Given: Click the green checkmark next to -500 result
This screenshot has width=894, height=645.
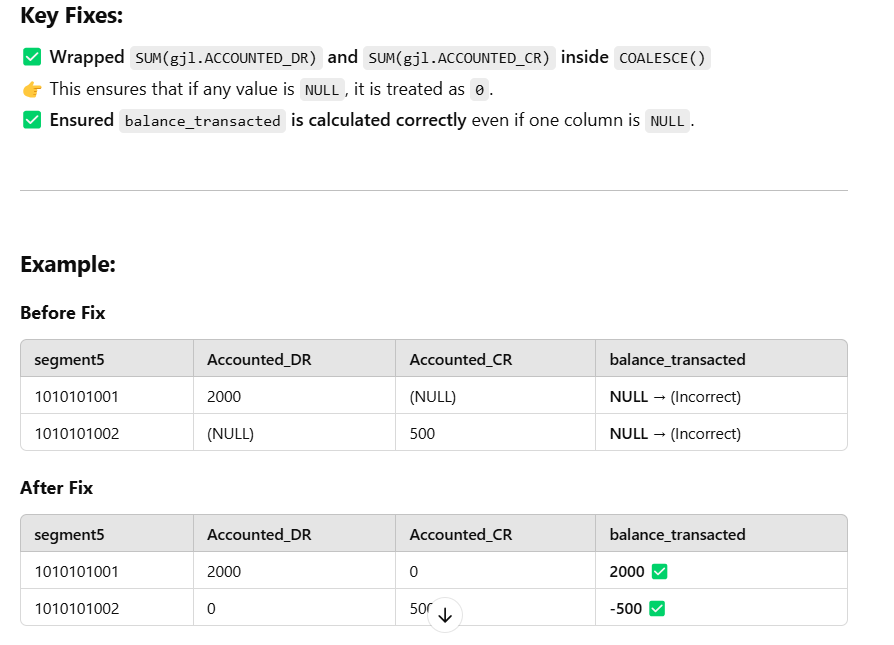Looking at the screenshot, I should (x=658, y=608).
